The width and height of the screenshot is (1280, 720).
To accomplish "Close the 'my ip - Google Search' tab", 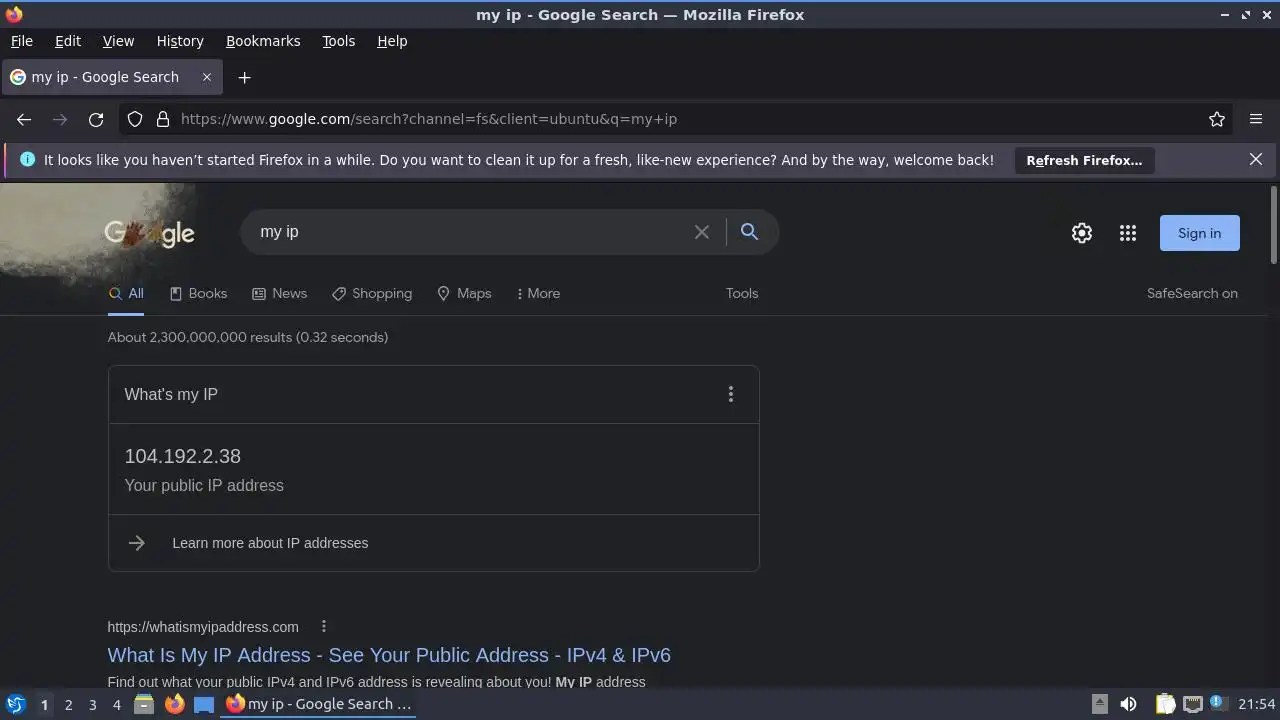I will tap(207, 77).
